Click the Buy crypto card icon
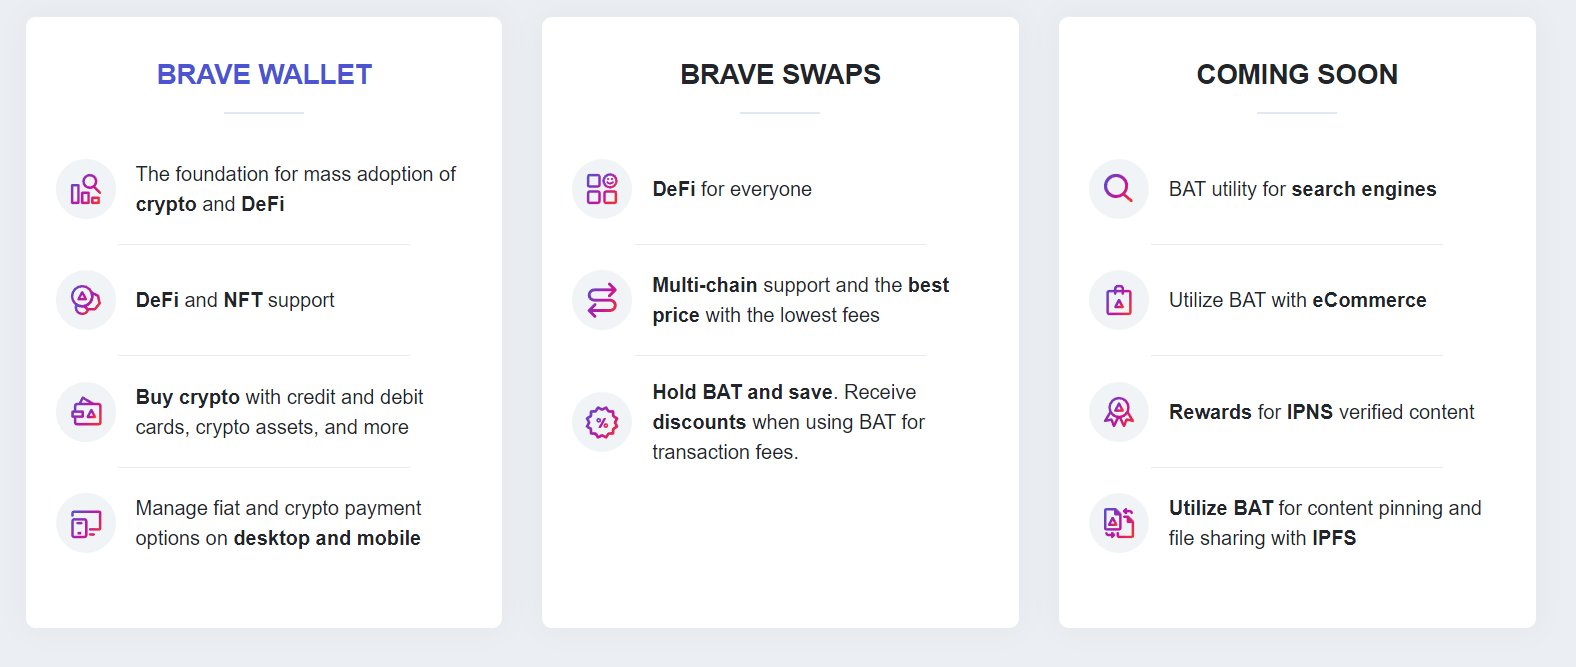The image size is (1576, 667). pos(86,412)
